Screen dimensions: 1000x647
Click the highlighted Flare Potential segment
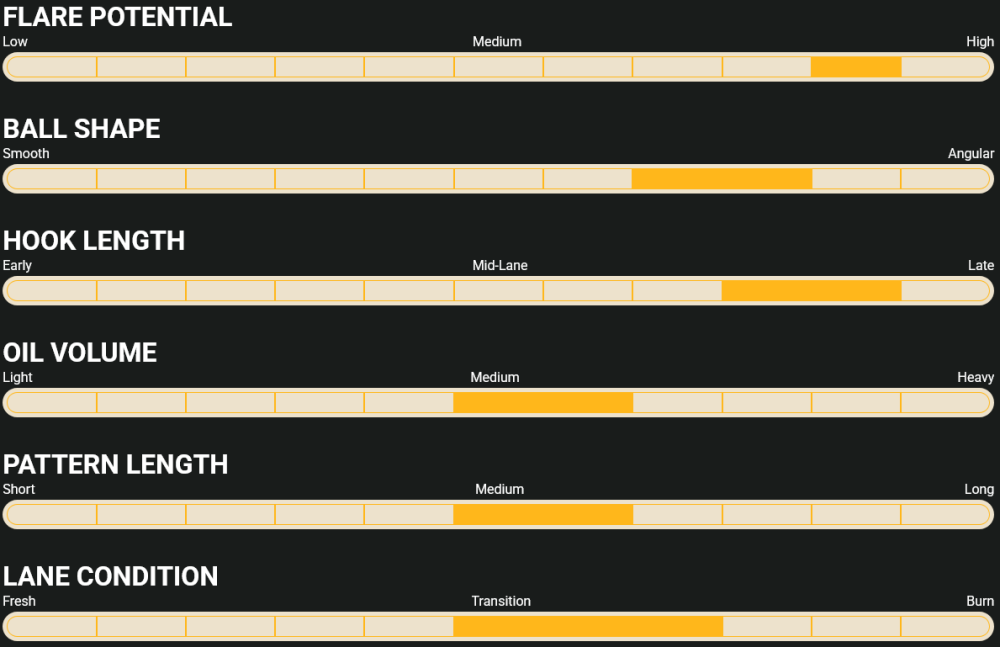(856, 67)
